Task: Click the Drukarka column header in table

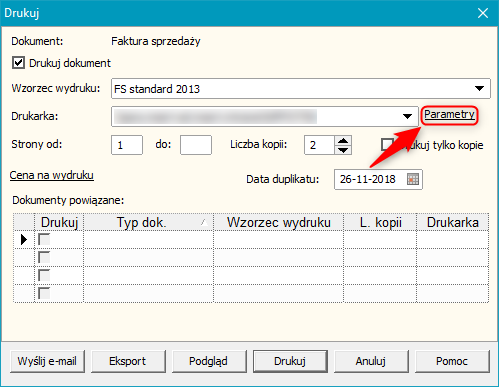Action: point(453,222)
